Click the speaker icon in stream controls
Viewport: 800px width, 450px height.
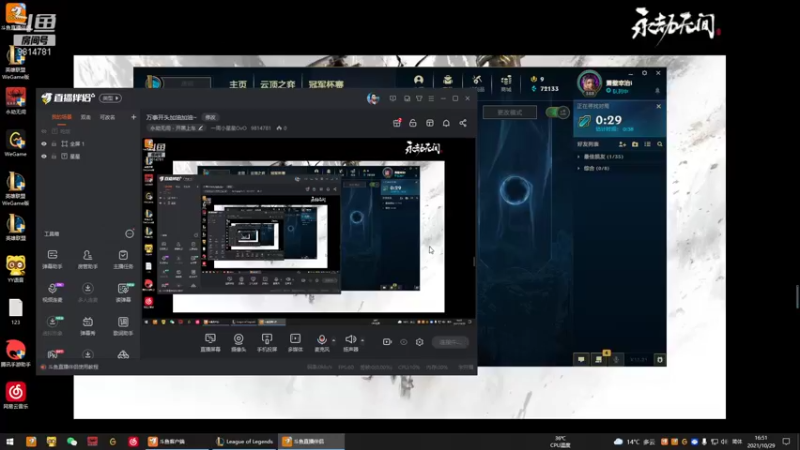coord(350,339)
